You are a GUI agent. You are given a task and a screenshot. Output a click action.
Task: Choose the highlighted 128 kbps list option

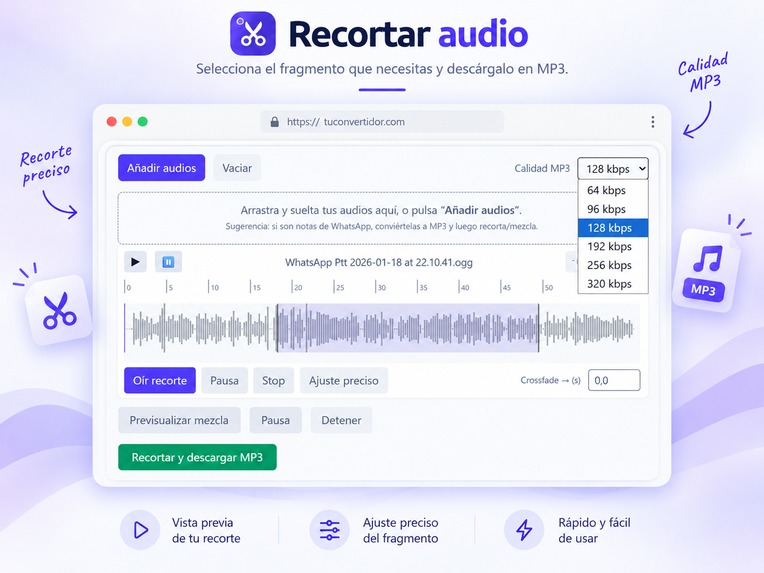point(613,228)
